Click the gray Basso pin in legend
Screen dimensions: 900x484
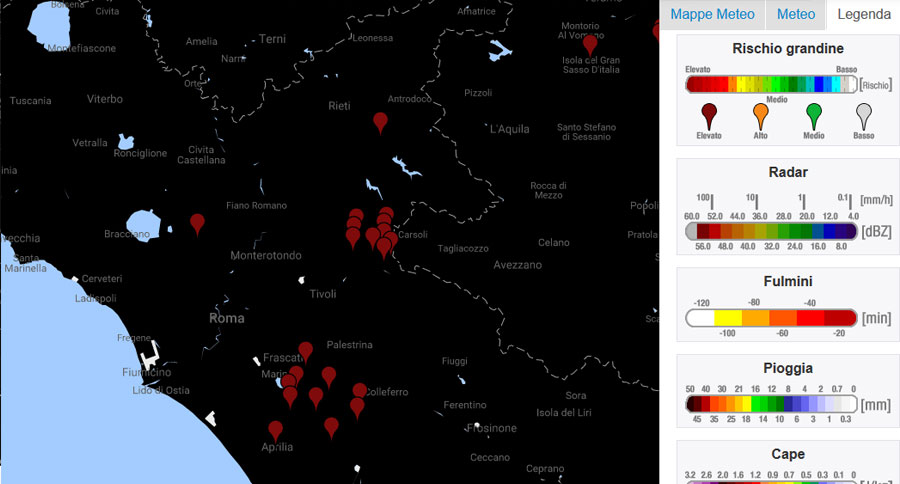(x=864, y=114)
